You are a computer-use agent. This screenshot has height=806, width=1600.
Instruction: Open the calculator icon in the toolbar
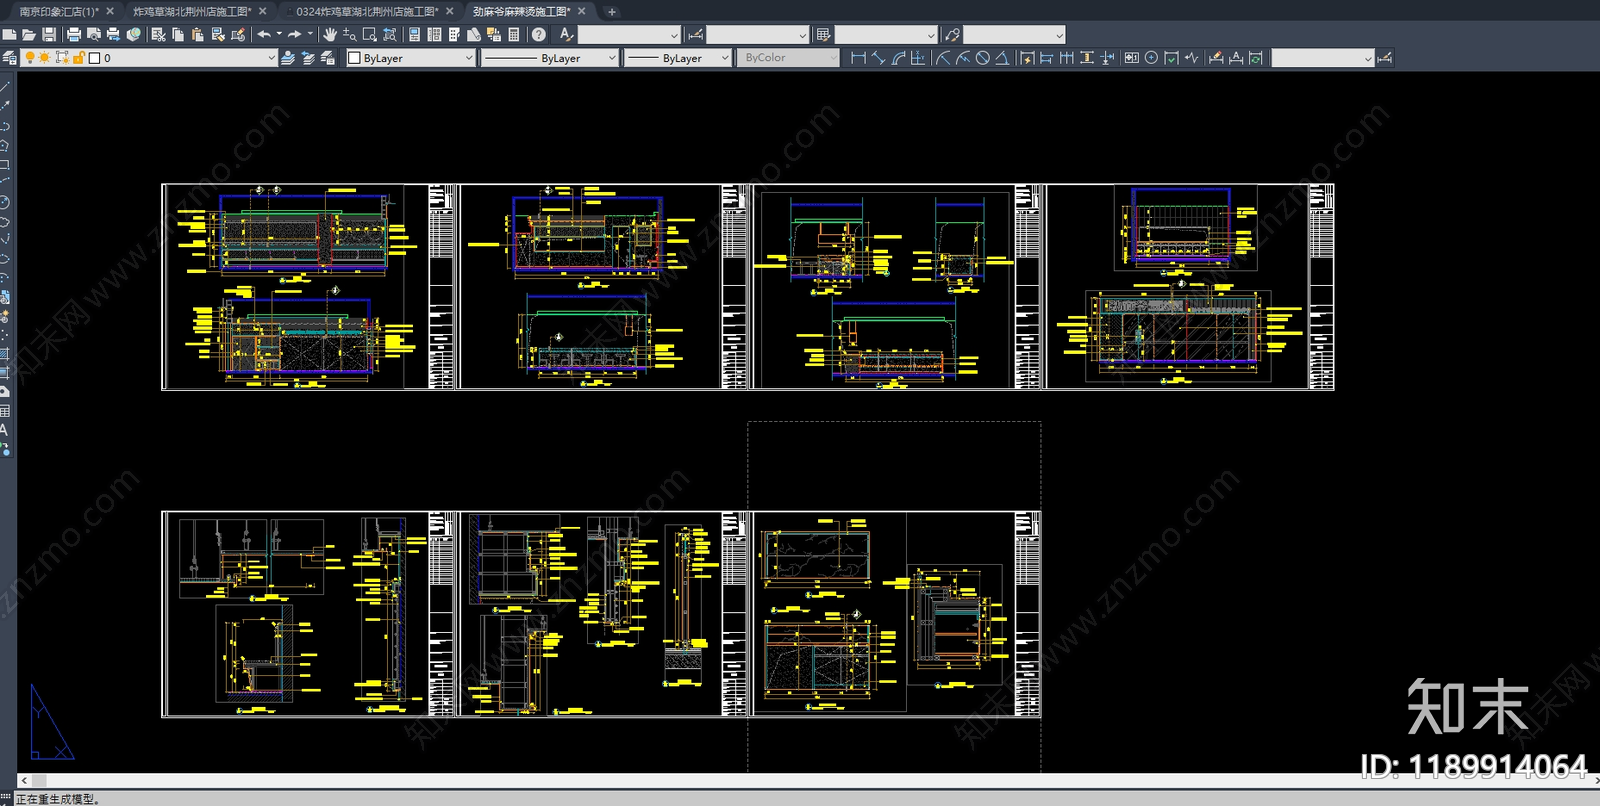point(513,34)
